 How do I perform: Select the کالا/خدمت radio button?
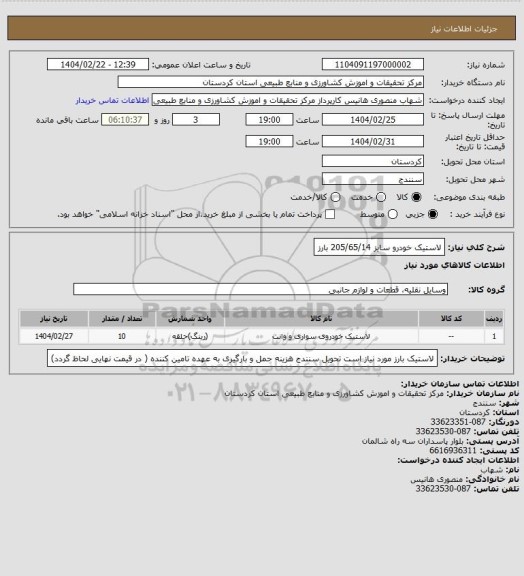coord(335,197)
